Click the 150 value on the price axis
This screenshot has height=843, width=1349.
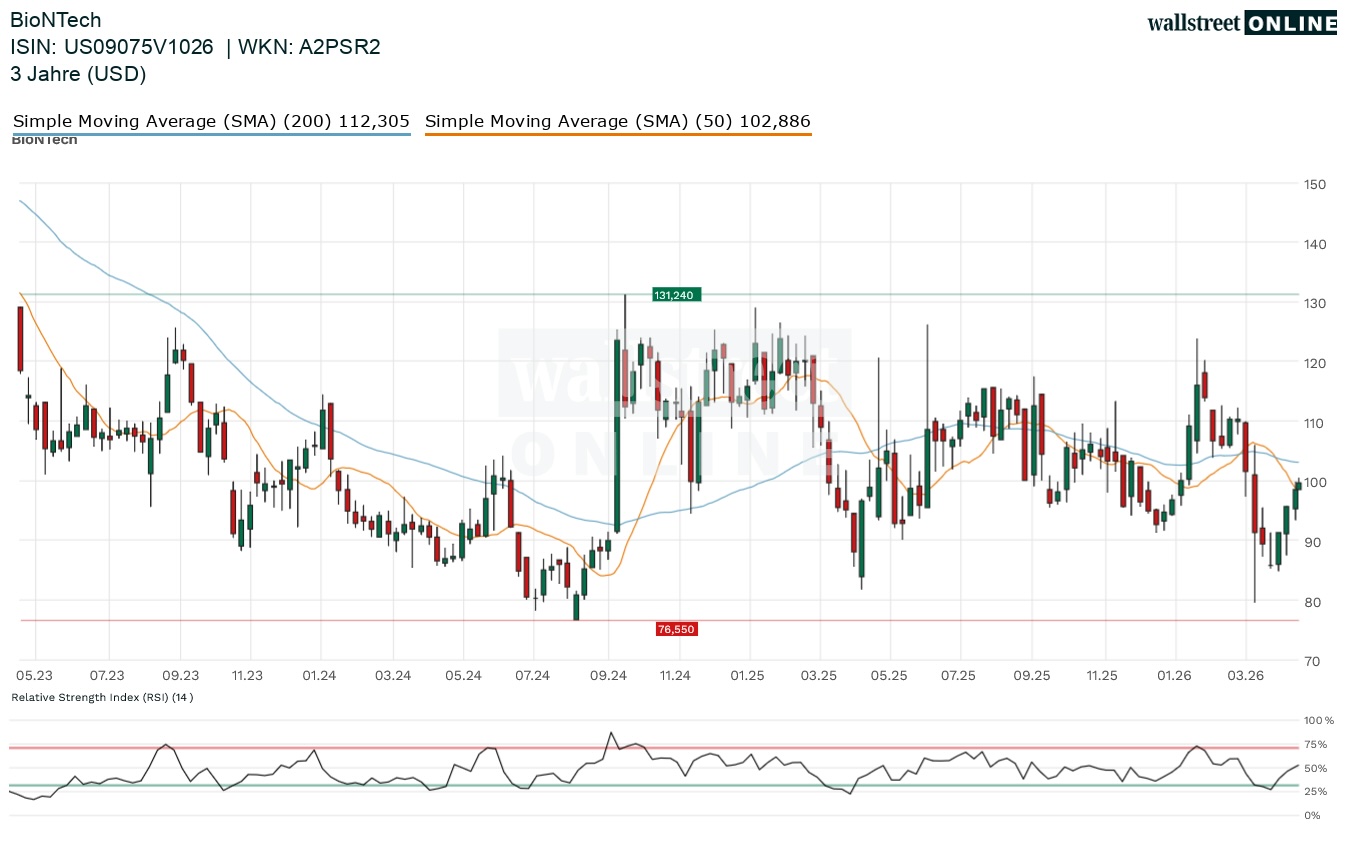pos(1313,184)
